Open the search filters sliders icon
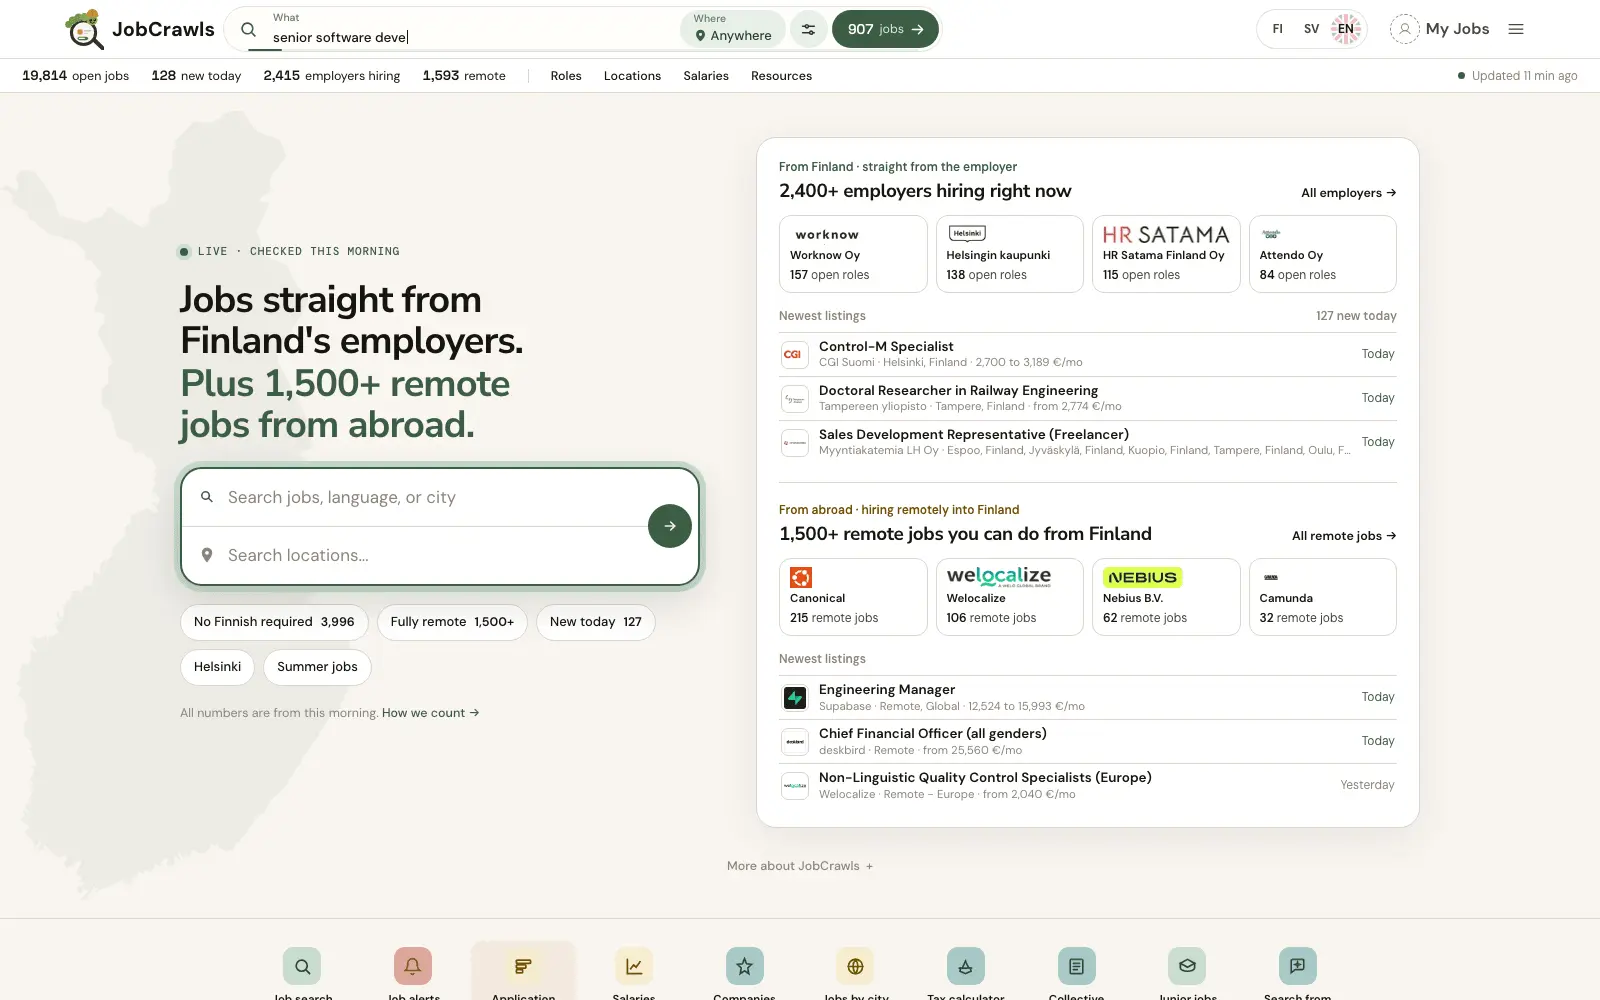1600x1000 pixels. tap(808, 29)
